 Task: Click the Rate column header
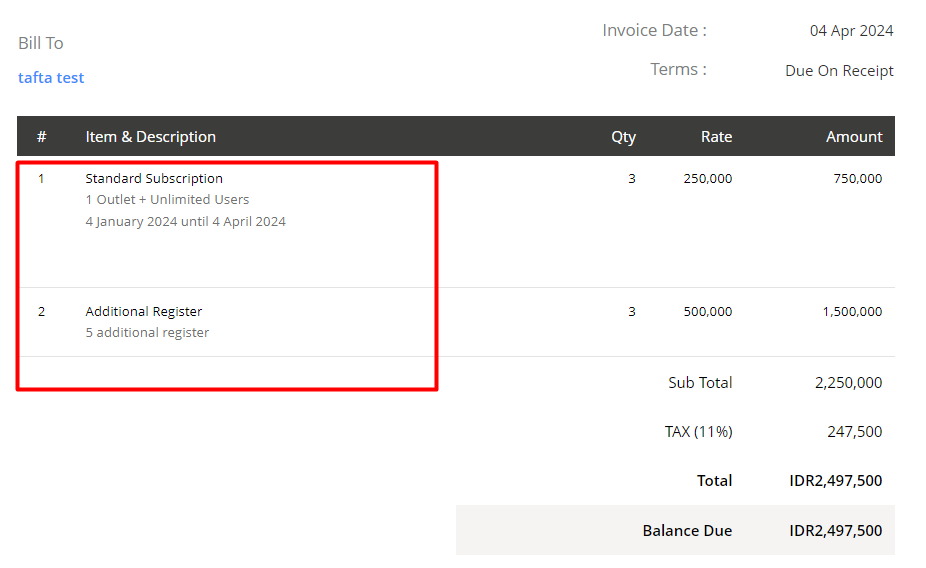pos(716,137)
